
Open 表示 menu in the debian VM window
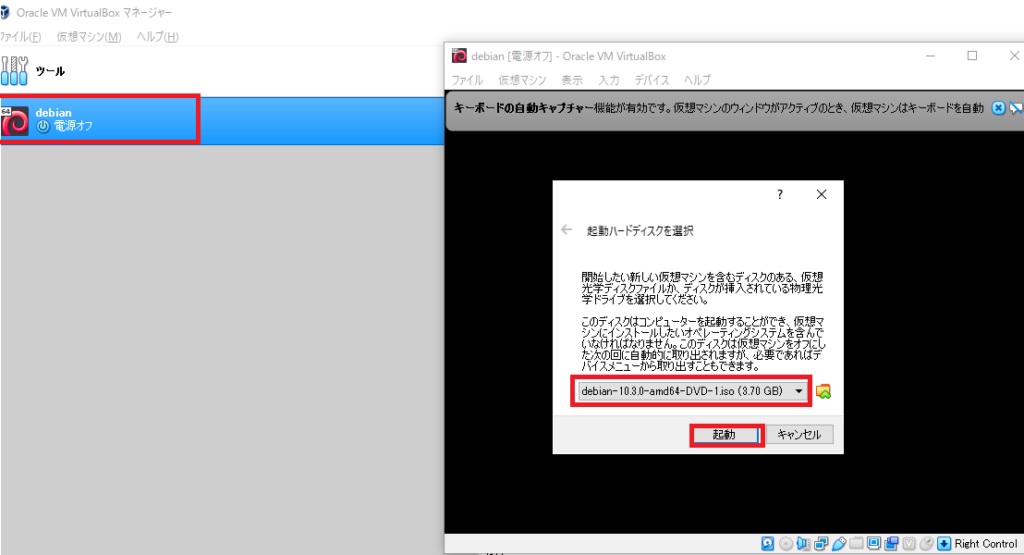[x=572, y=80]
